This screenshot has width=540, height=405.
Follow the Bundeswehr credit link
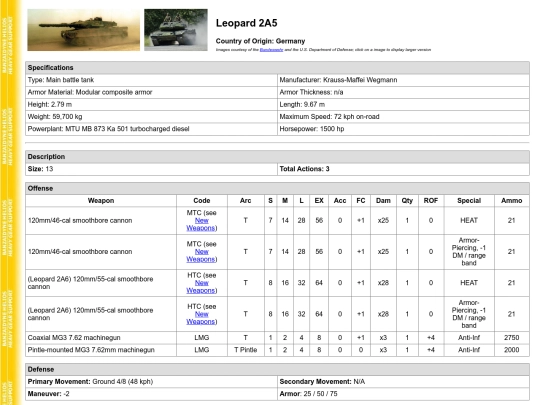[271, 50]
